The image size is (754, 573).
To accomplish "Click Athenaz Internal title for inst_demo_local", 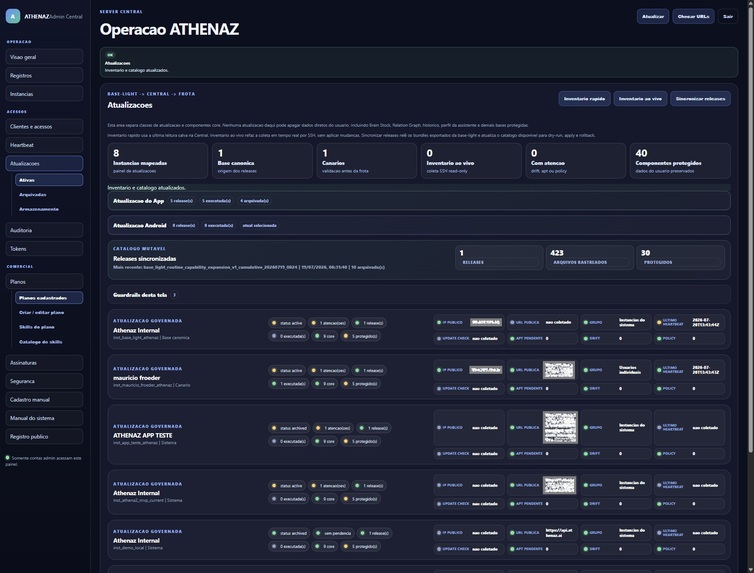I will [136, 540].
